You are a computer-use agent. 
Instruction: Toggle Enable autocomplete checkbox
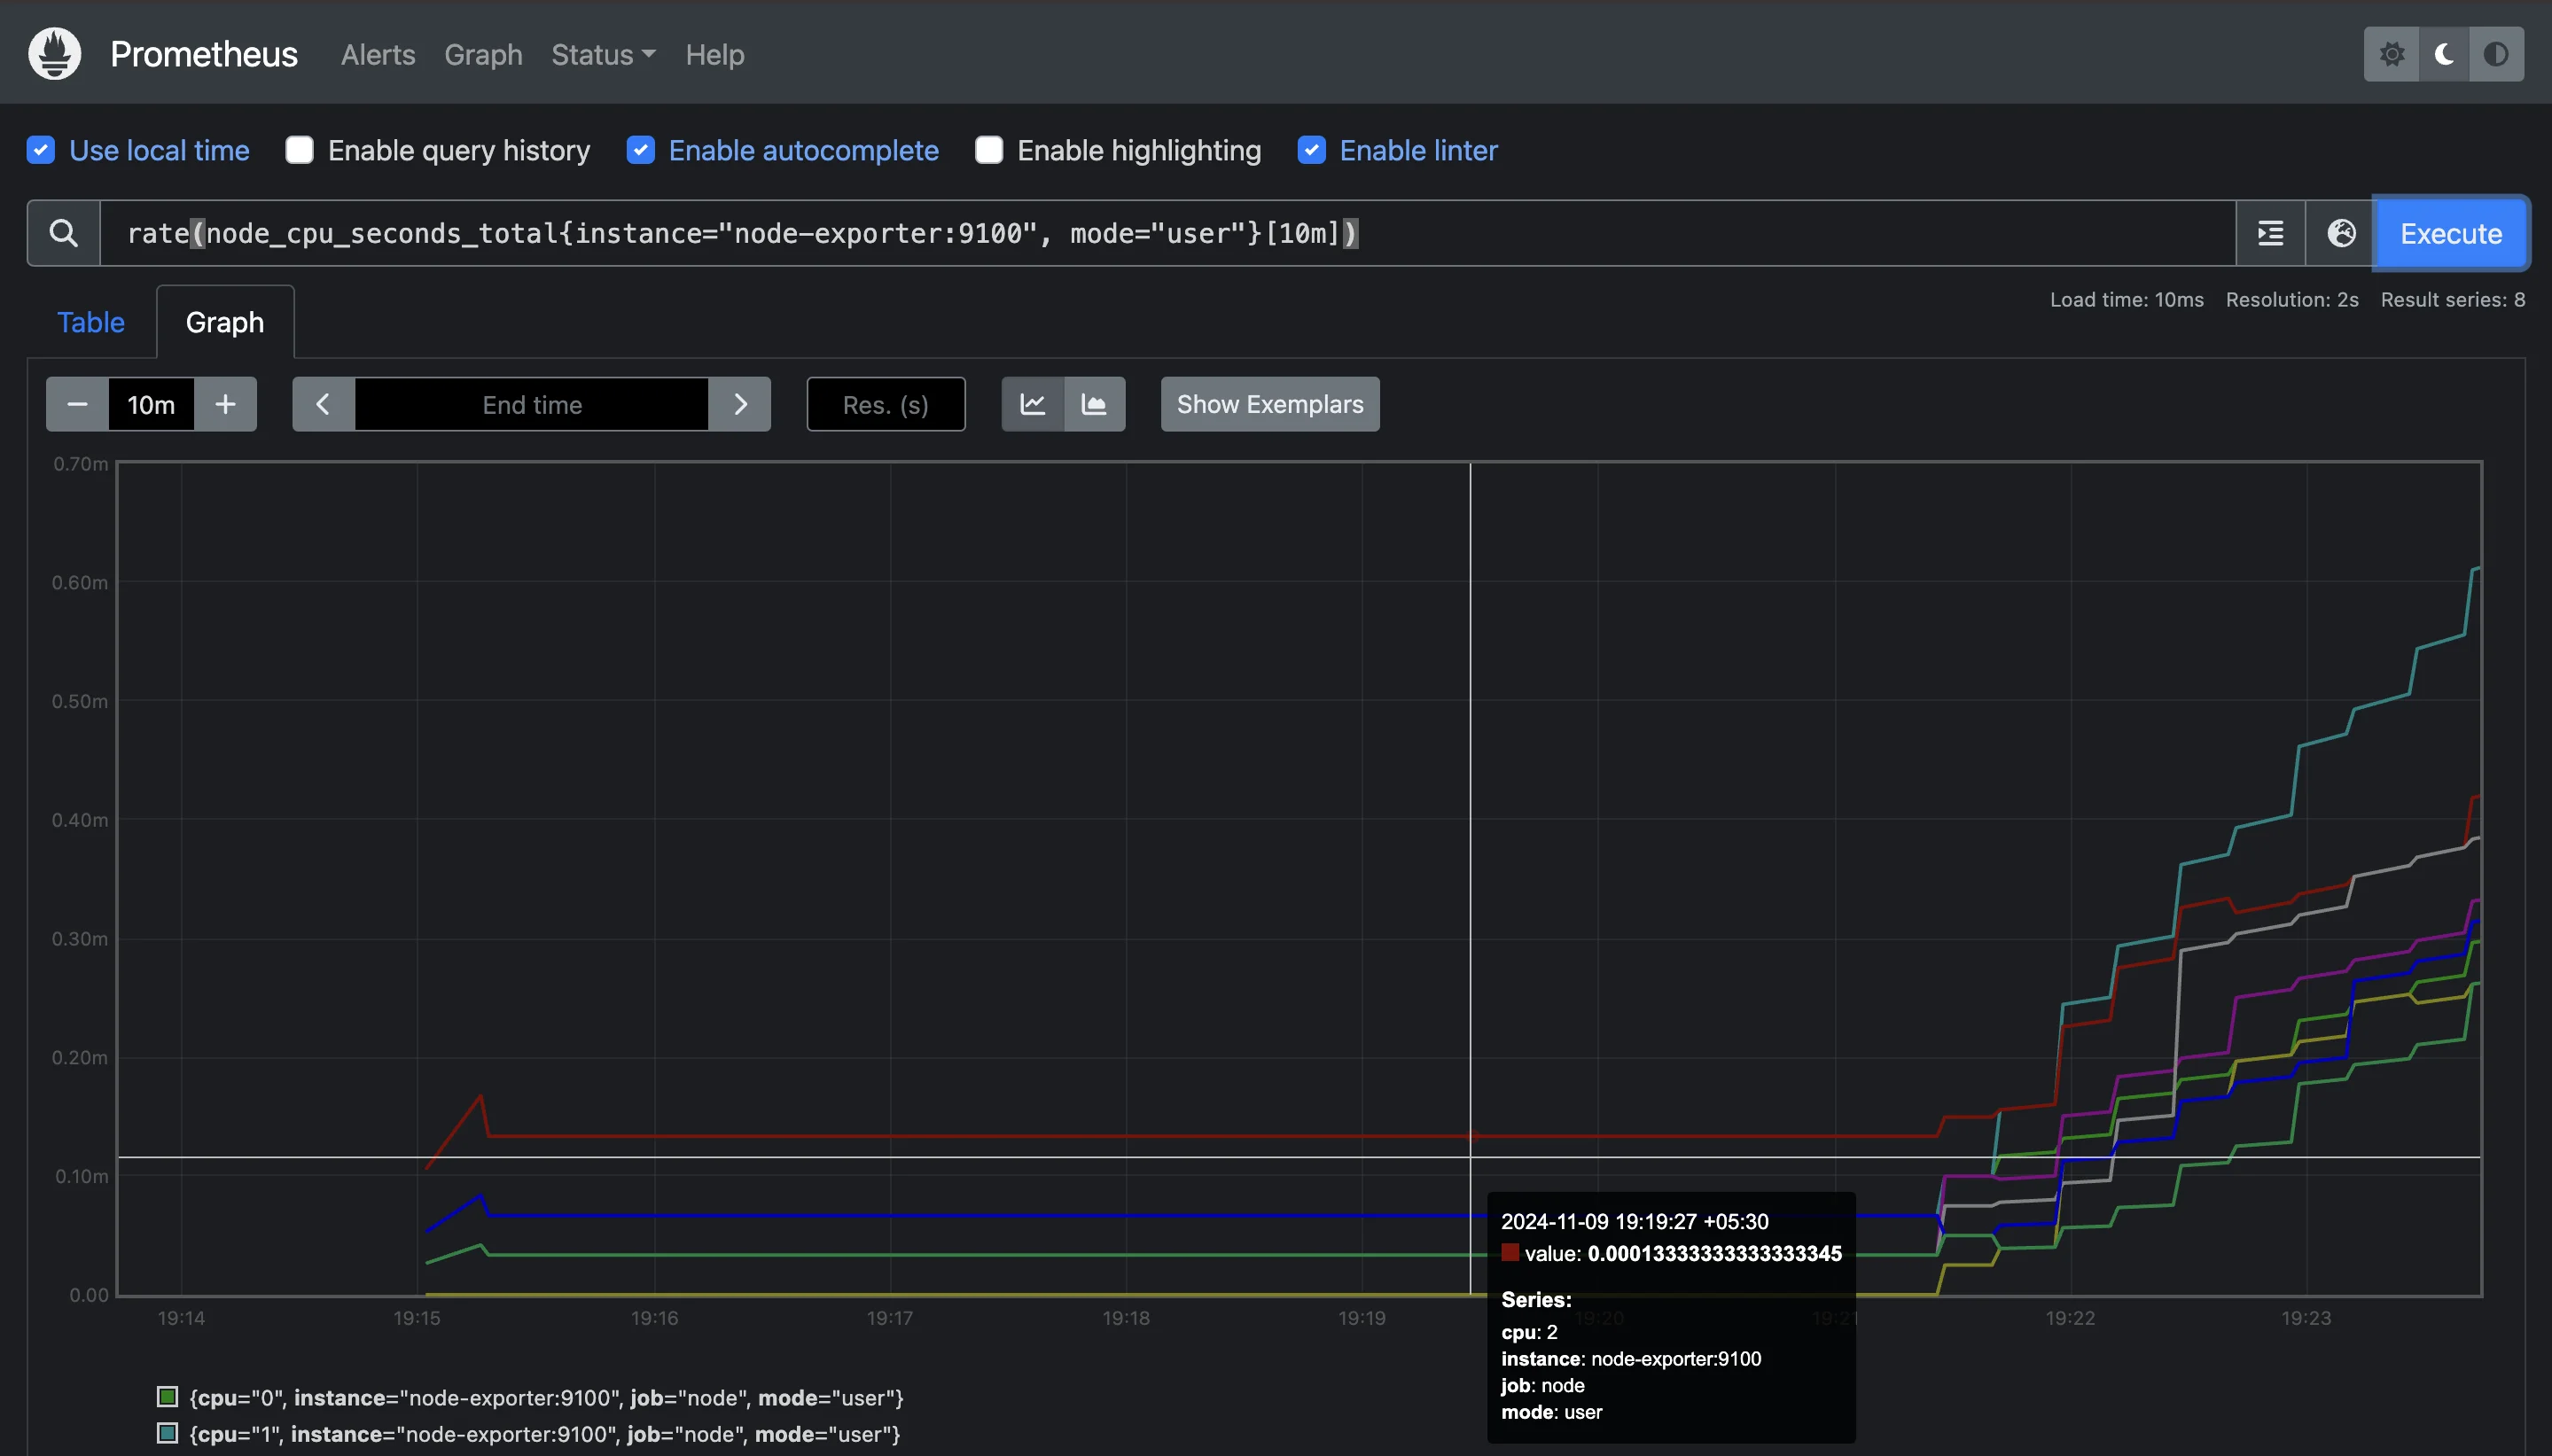point(641,150)
